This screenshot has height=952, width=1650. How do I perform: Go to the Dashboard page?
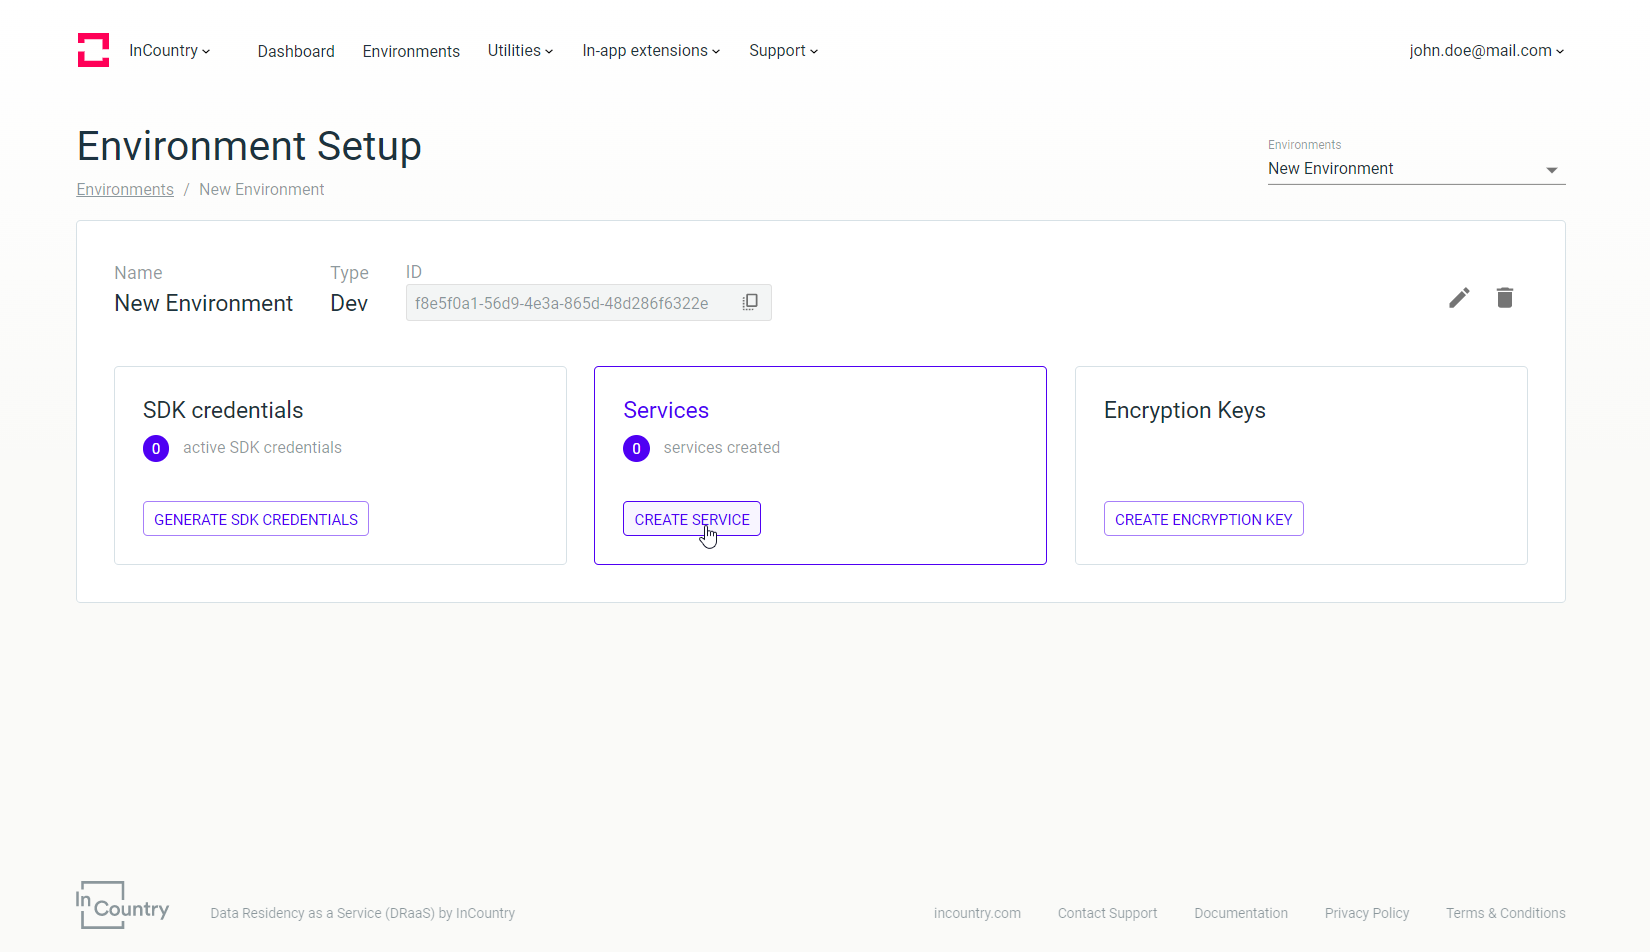pyautogui.click(x=296, y=51)
